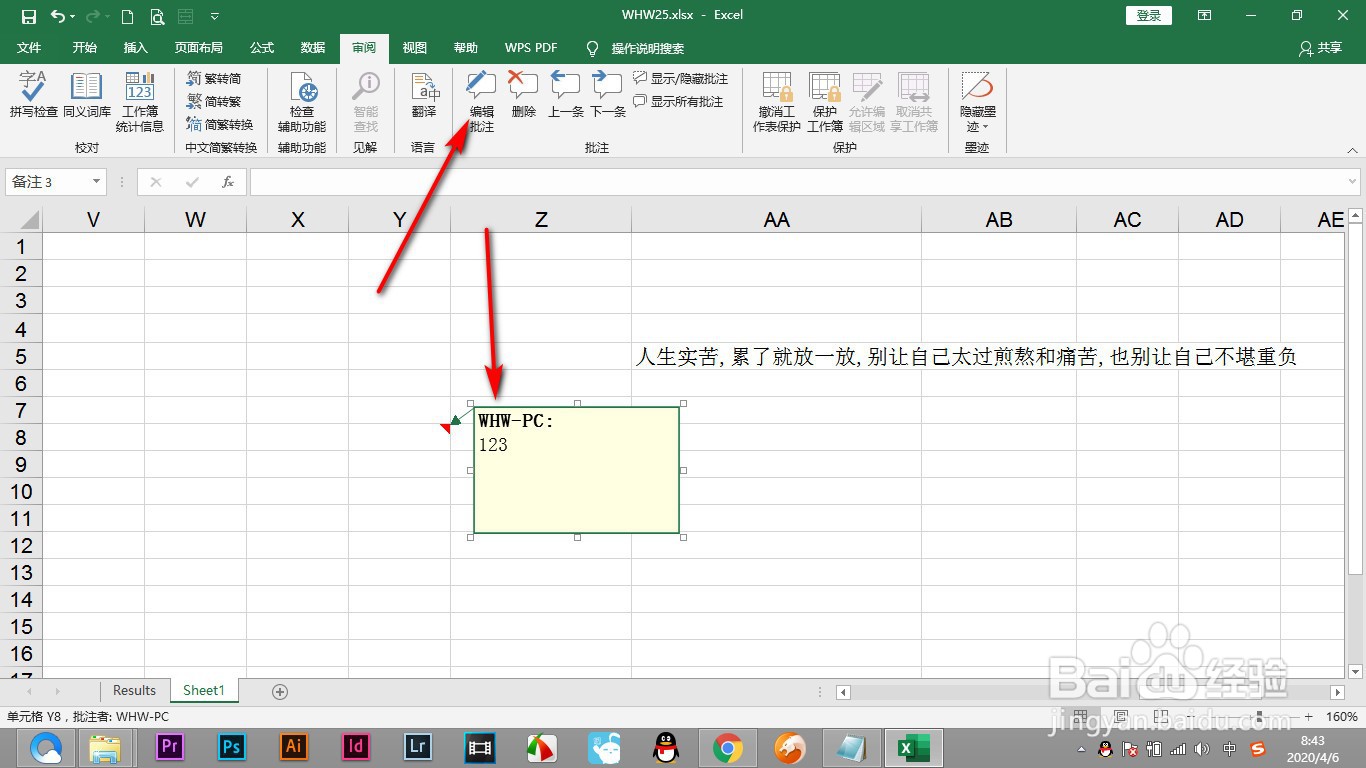Switch to the WPS PDF ribbon tab
This screenshot has width=1366, height=768.
(x=531, y=48)
